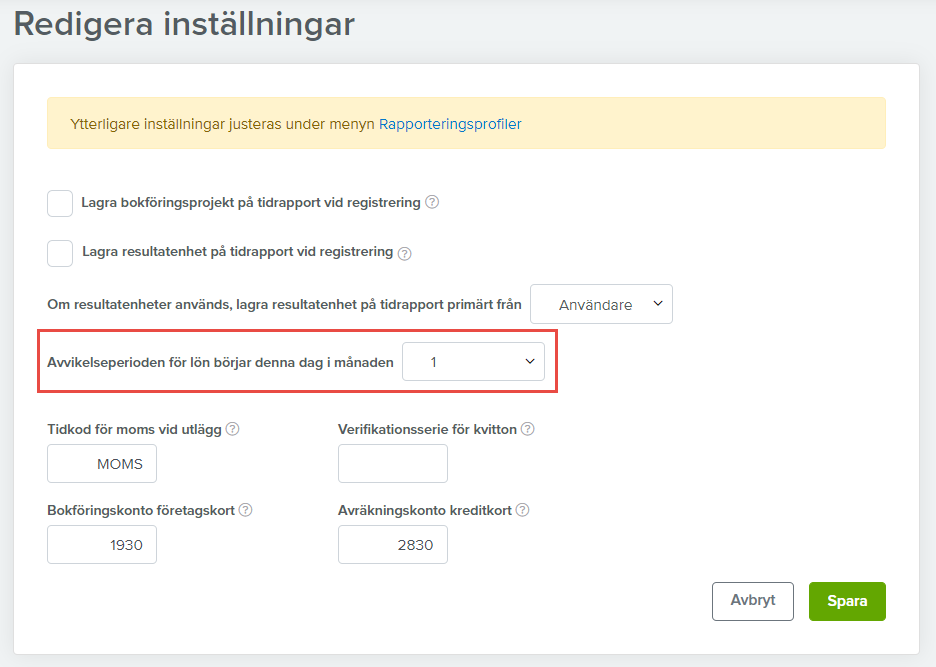936x667 pixels.
Task: Click the Avvikelseperioden för lön label text
Action: click(220, 362)
